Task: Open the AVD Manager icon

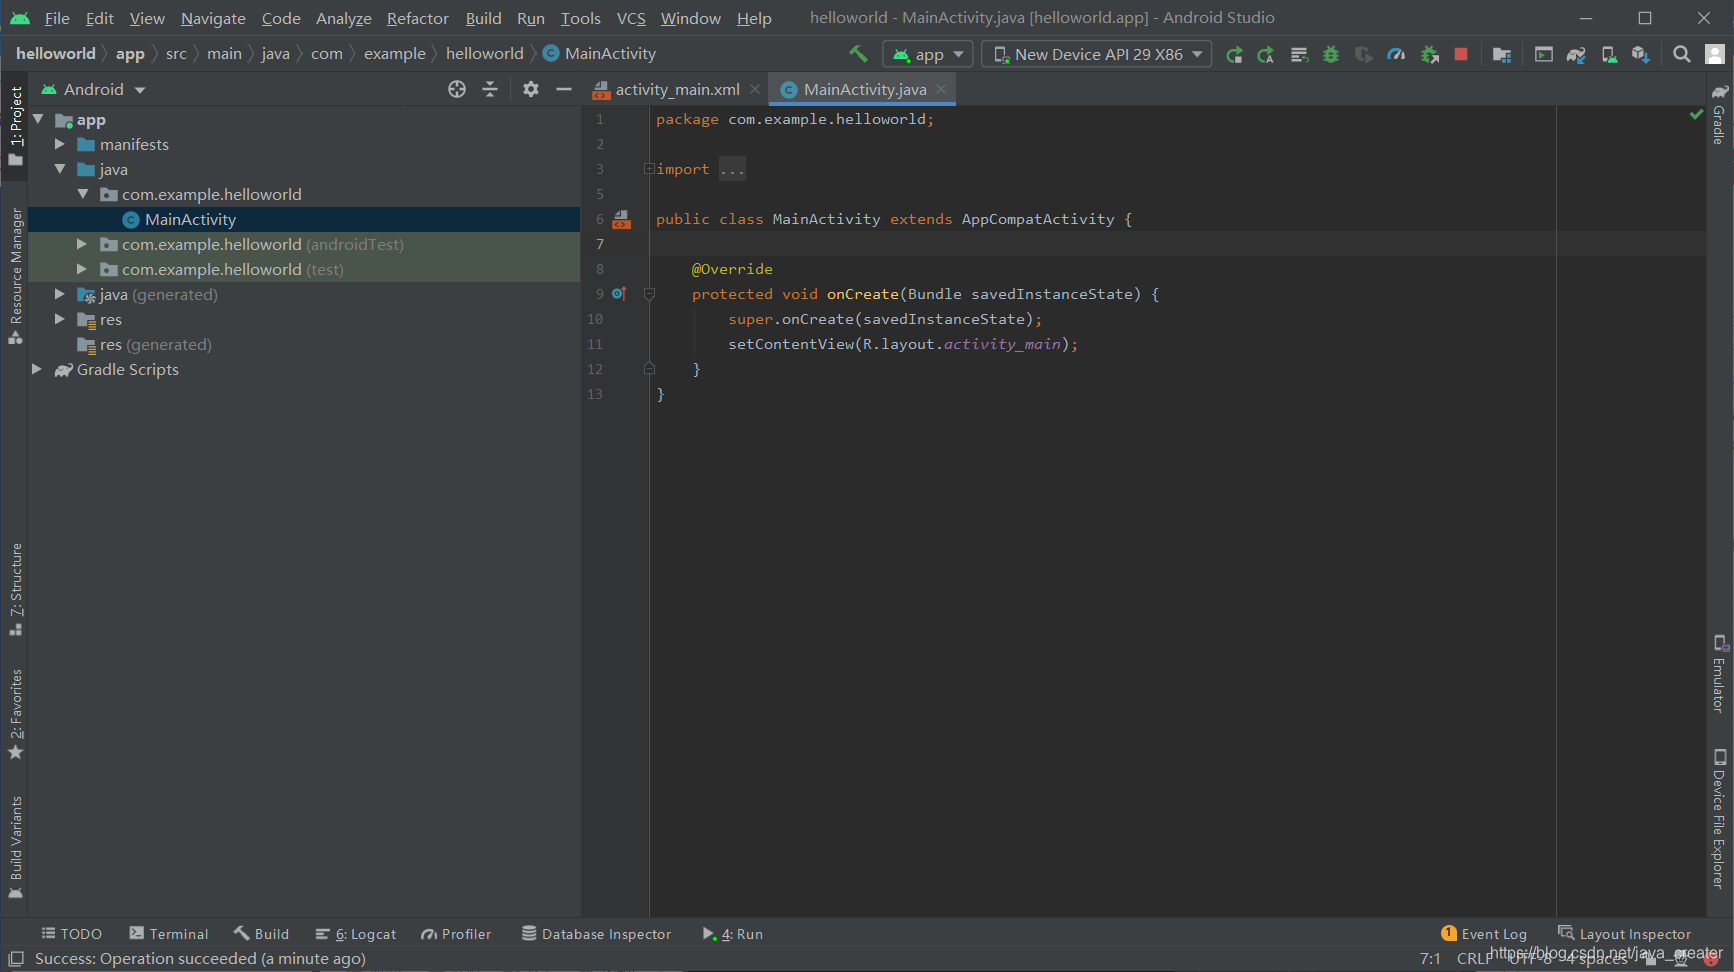Action: tap(1609, 55)
